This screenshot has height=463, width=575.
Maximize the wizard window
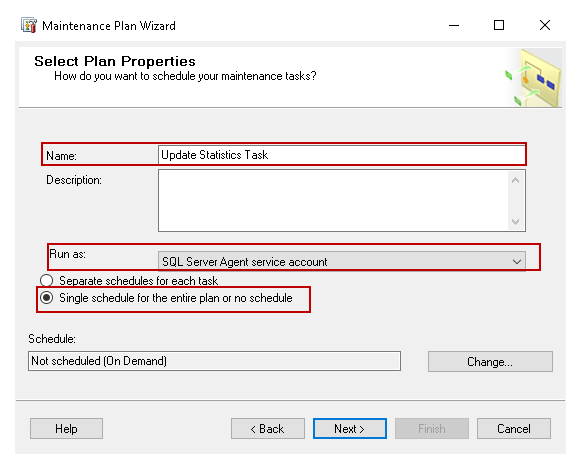coord(499,25)
